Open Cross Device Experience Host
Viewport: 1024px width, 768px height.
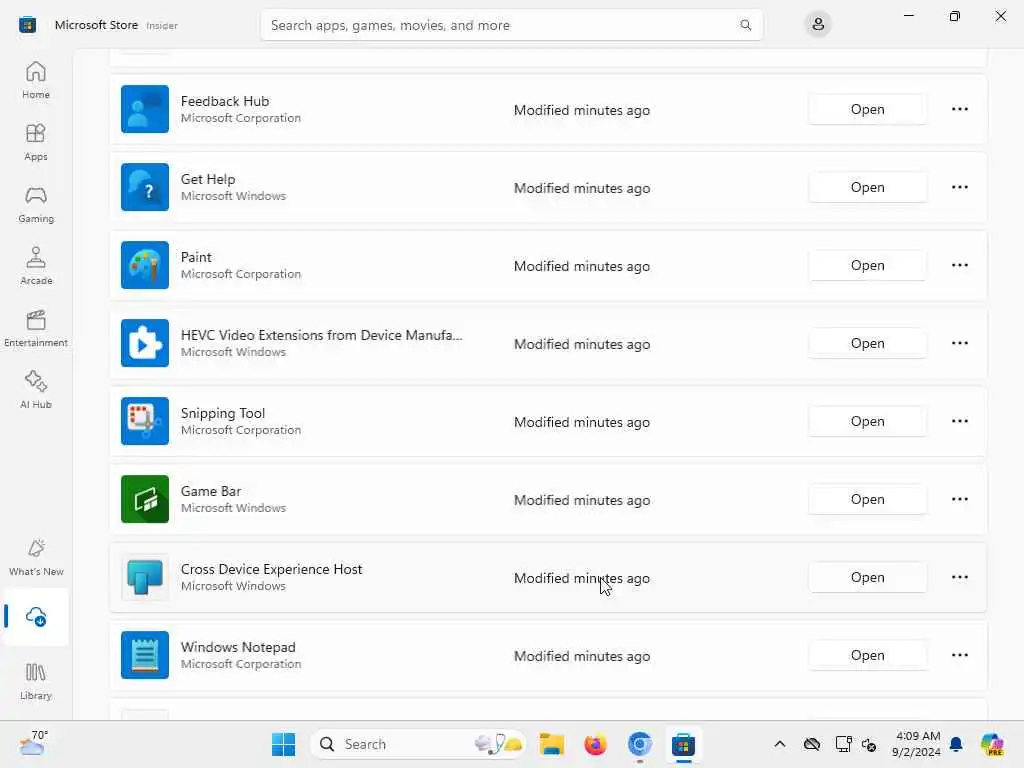click(867, 577)
